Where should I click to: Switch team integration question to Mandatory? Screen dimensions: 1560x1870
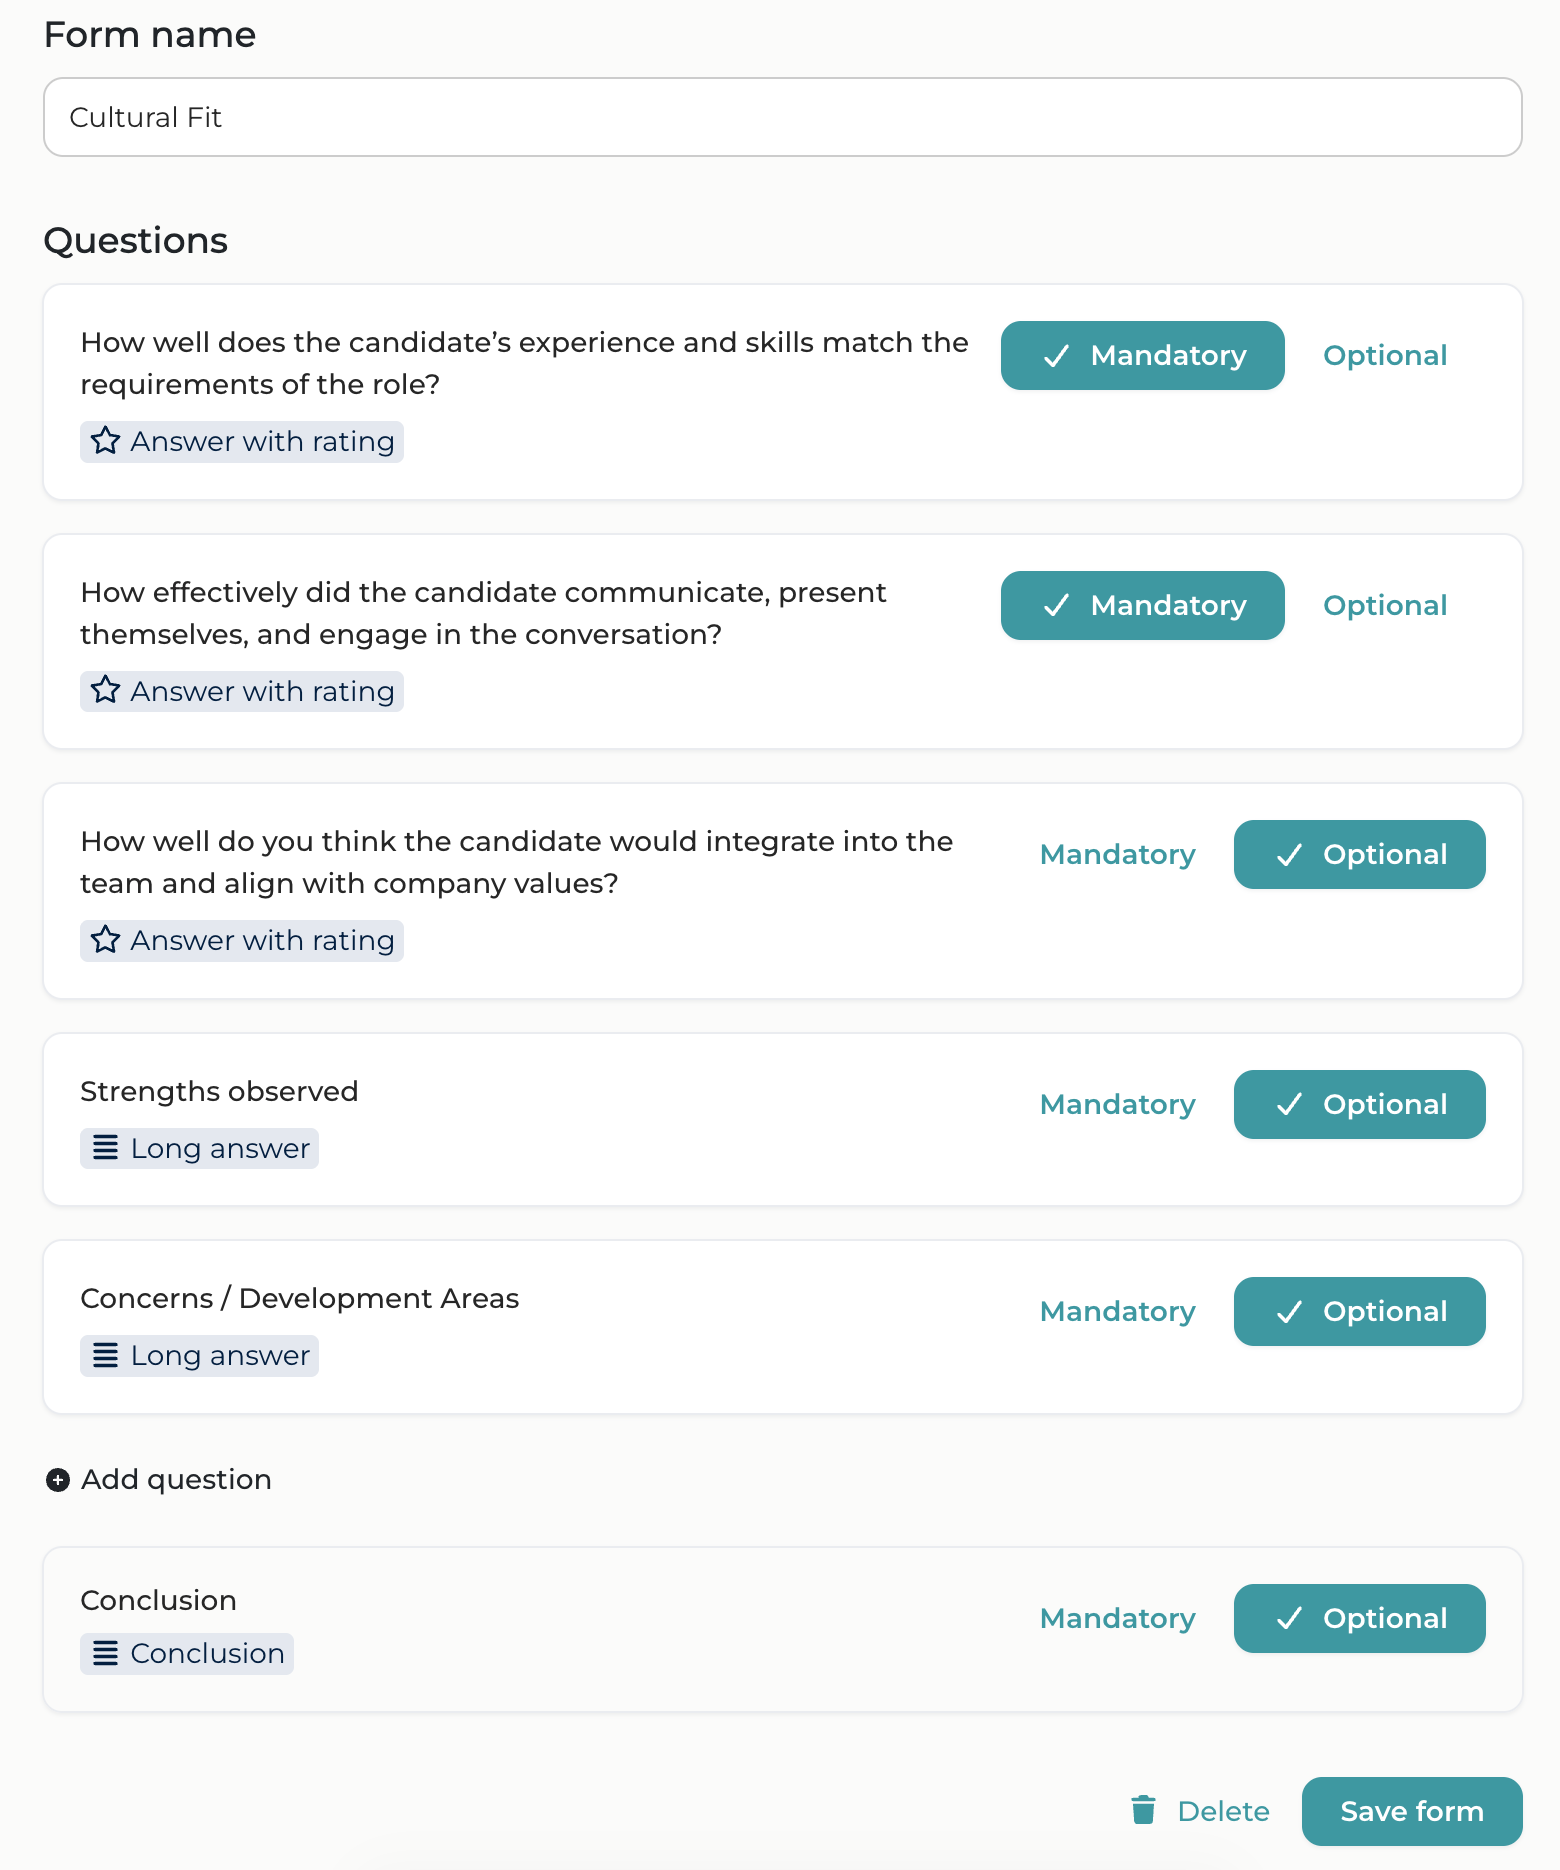click(x=1117, y=854)
